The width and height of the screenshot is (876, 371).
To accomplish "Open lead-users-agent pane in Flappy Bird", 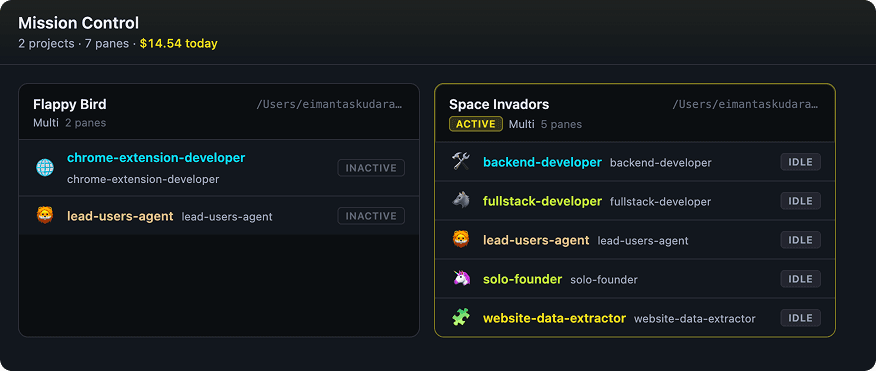I will pos(120,216).
